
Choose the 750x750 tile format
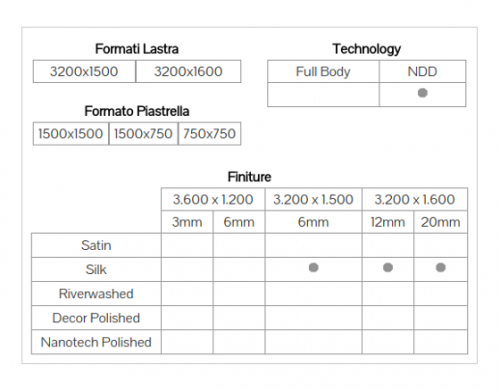(210, 134)
